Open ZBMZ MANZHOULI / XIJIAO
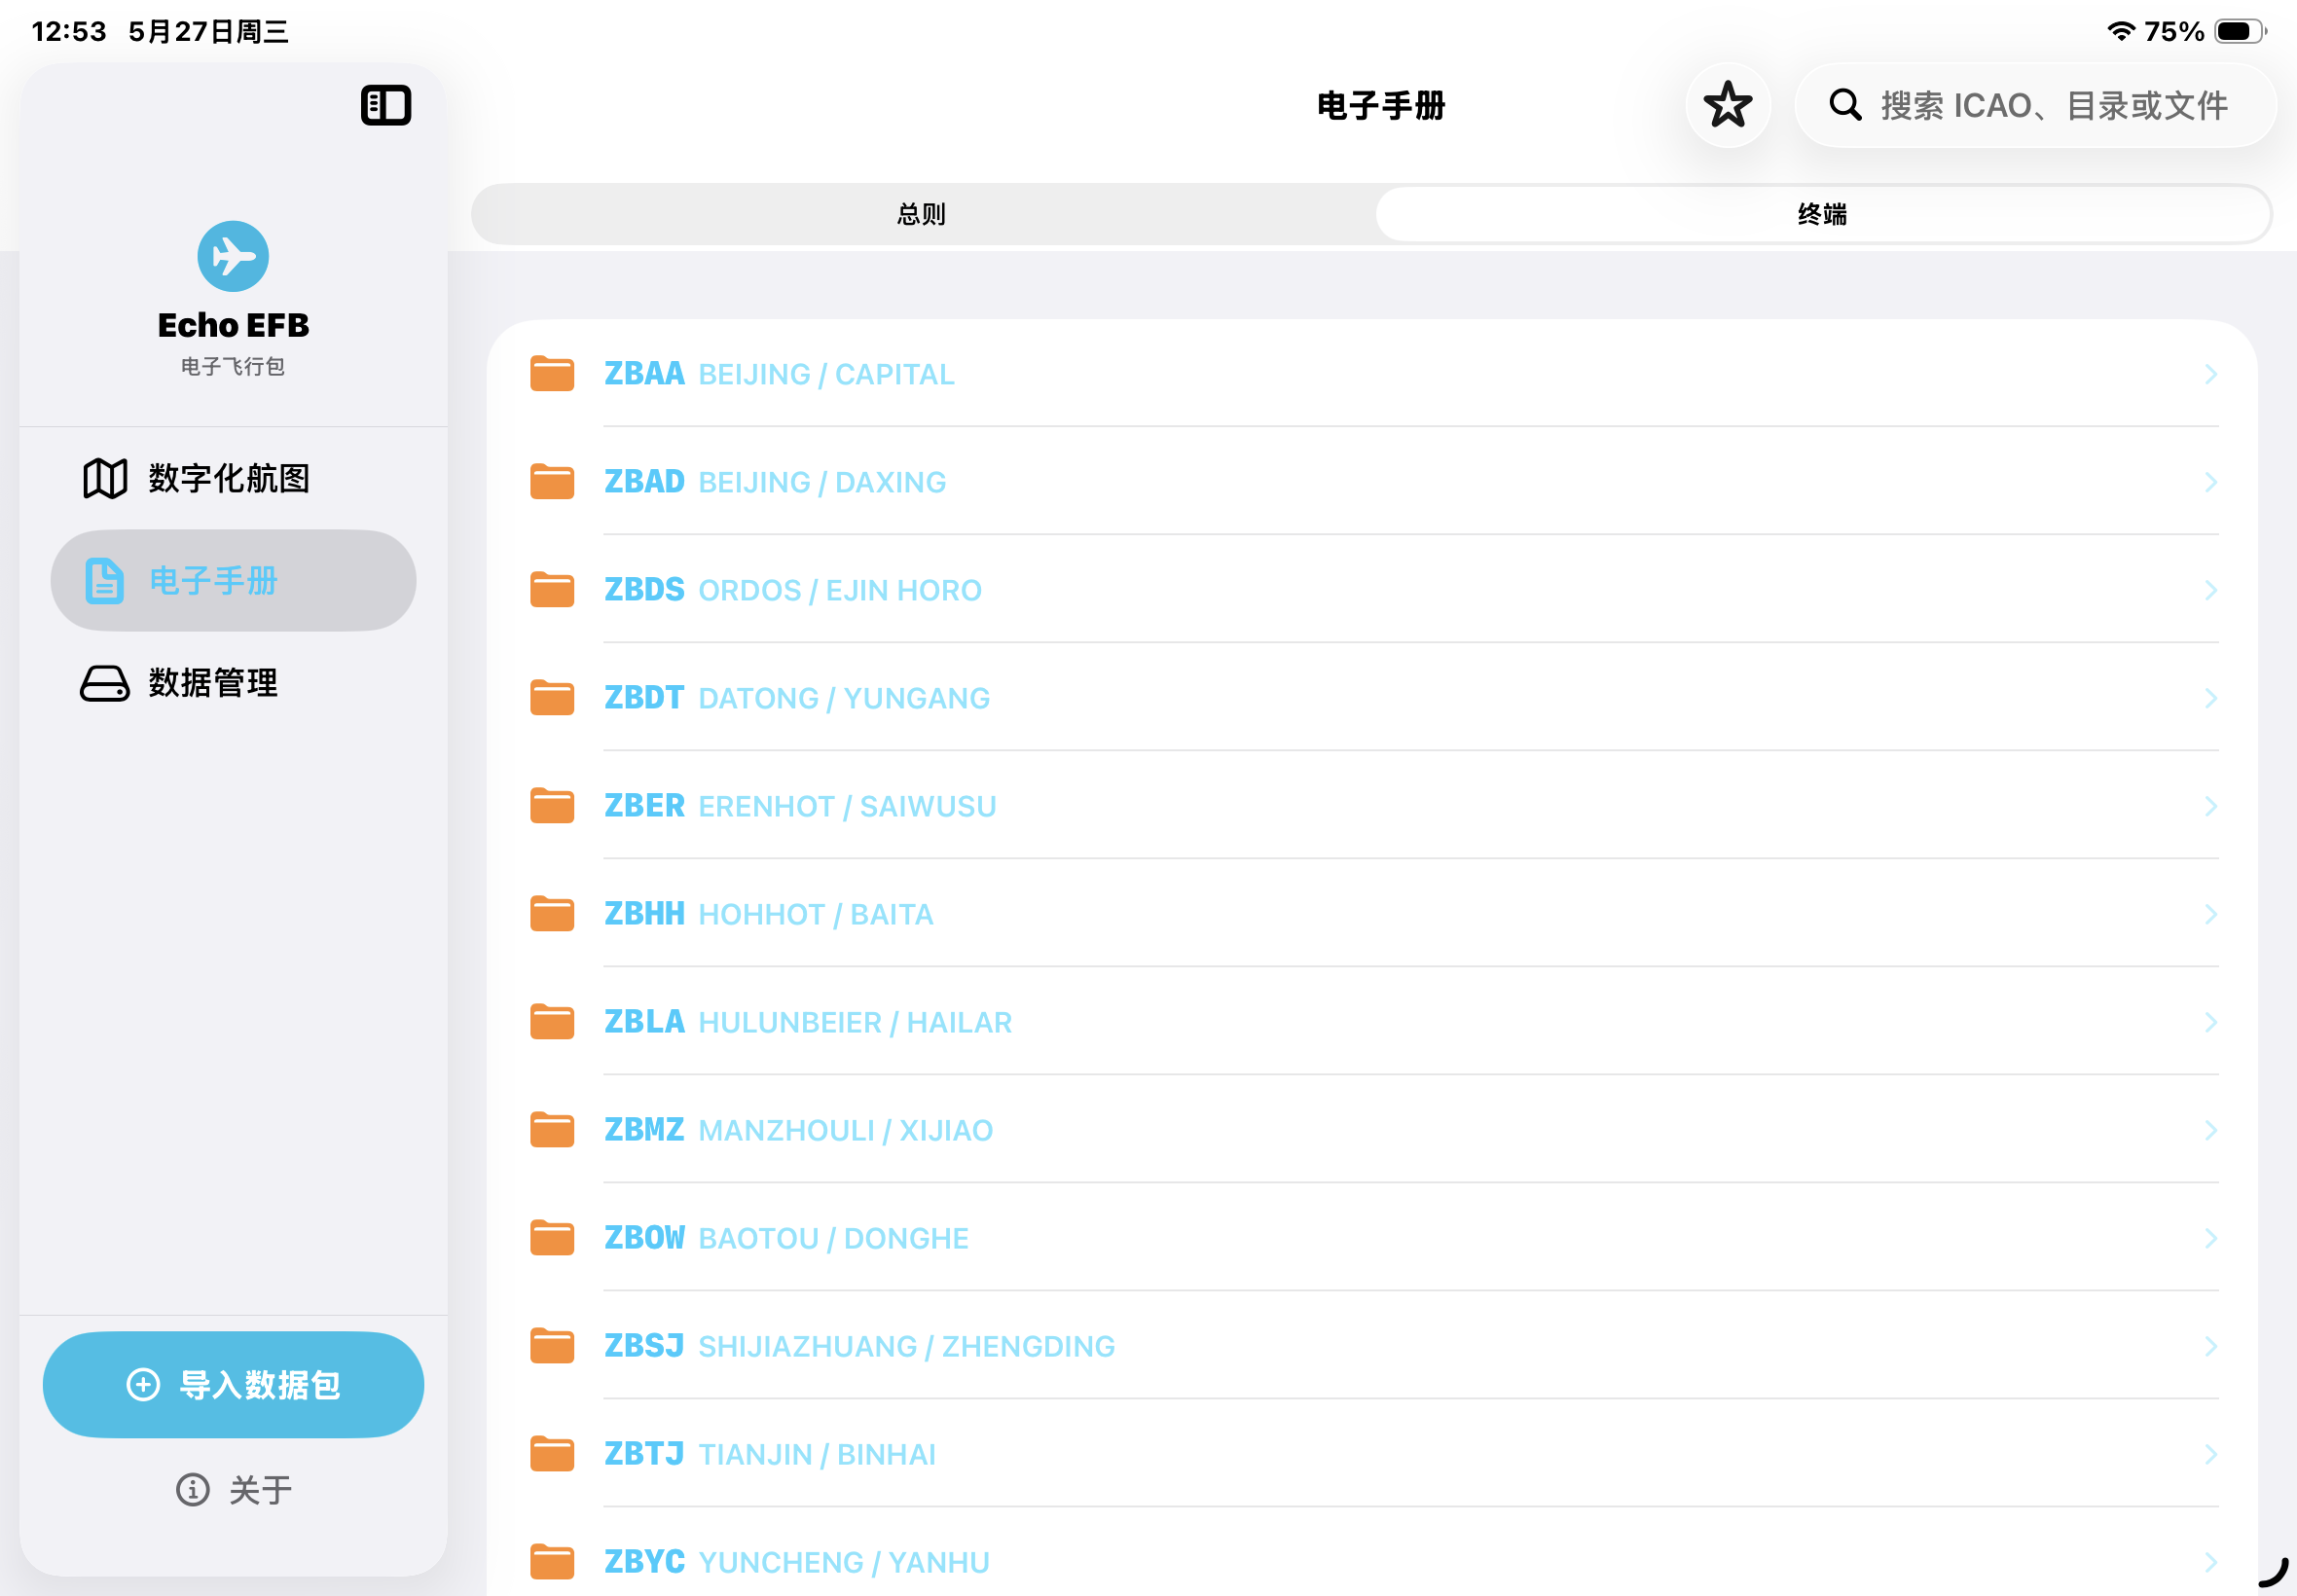 [1372, 1130]
